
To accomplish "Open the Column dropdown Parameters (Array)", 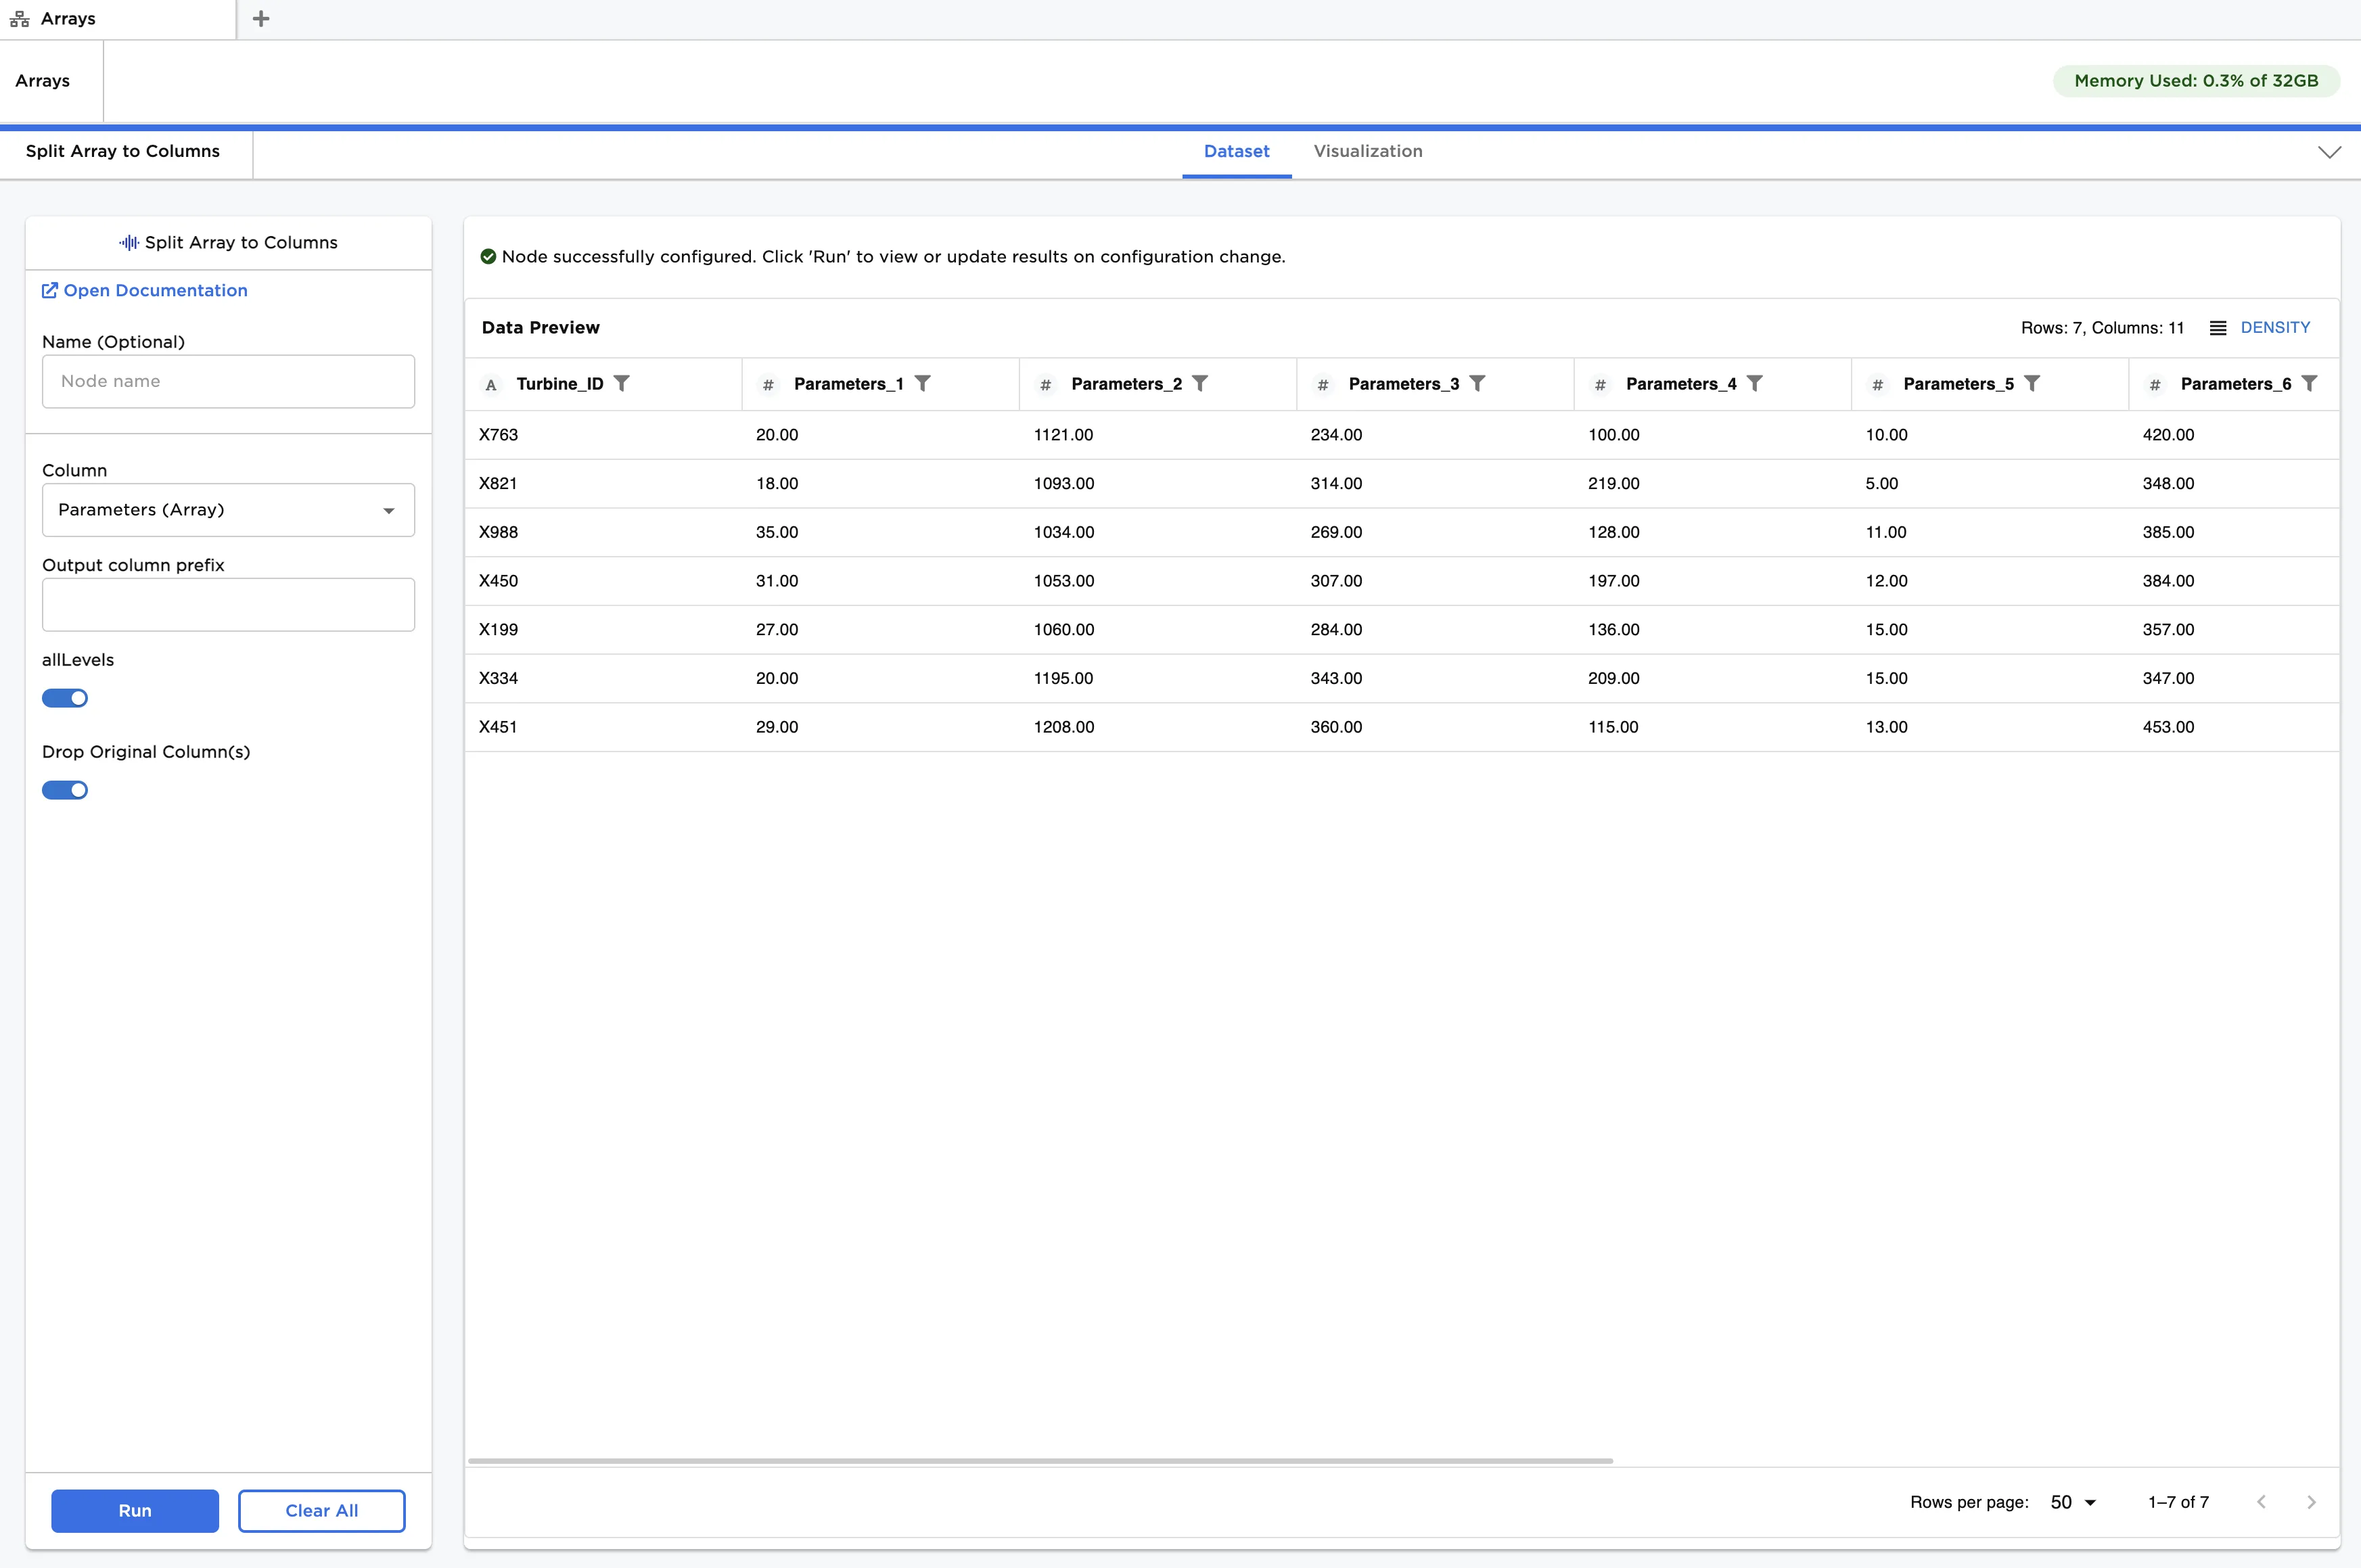I will (228, 510).
